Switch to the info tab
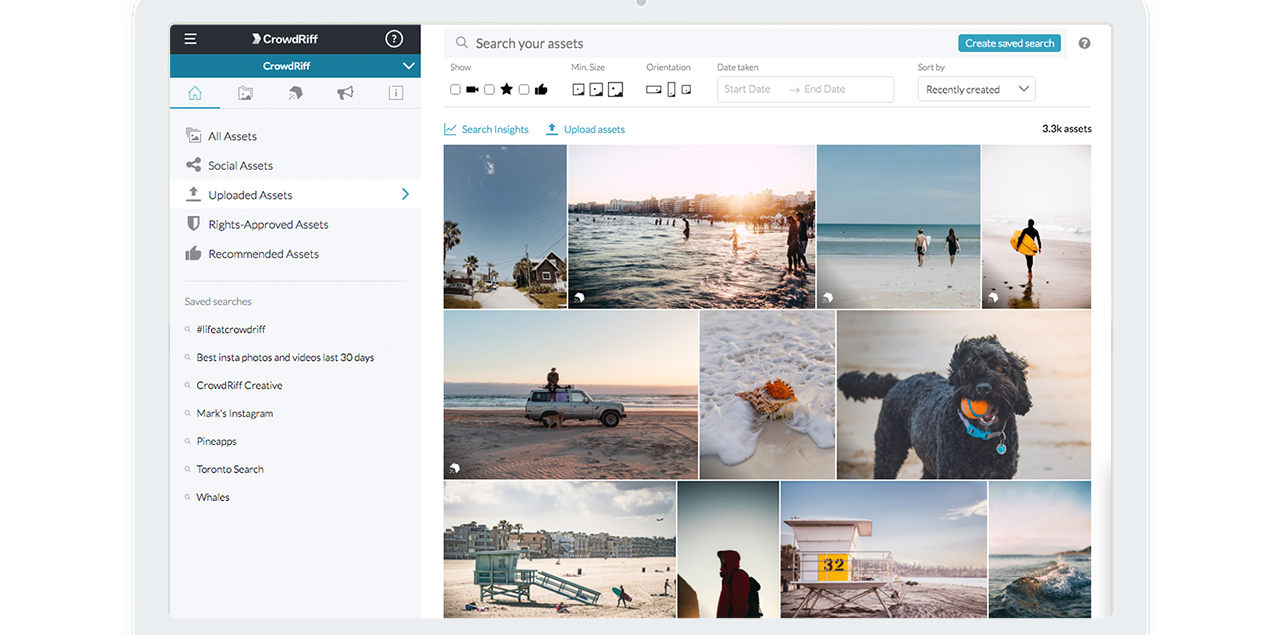1279x635 pixels. pyautogui.click(x=395, y=93)
